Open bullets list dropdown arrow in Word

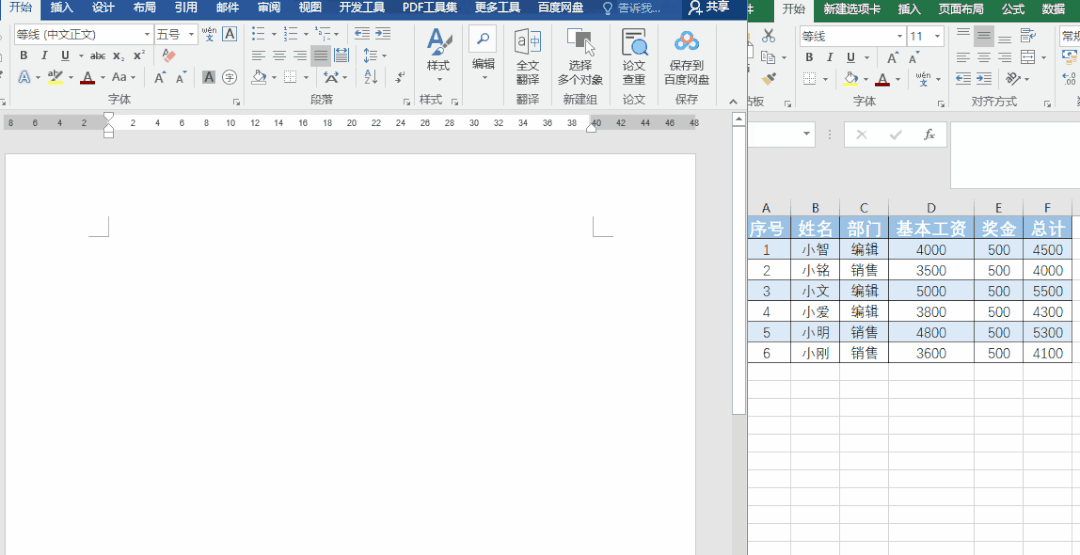(x=273, y=34)
